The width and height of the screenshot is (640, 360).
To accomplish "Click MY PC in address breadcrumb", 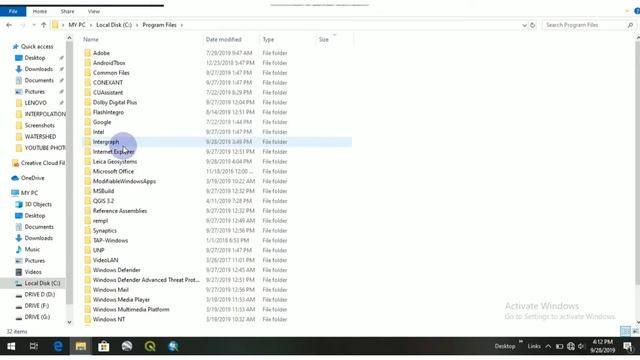I will point(77,25).
